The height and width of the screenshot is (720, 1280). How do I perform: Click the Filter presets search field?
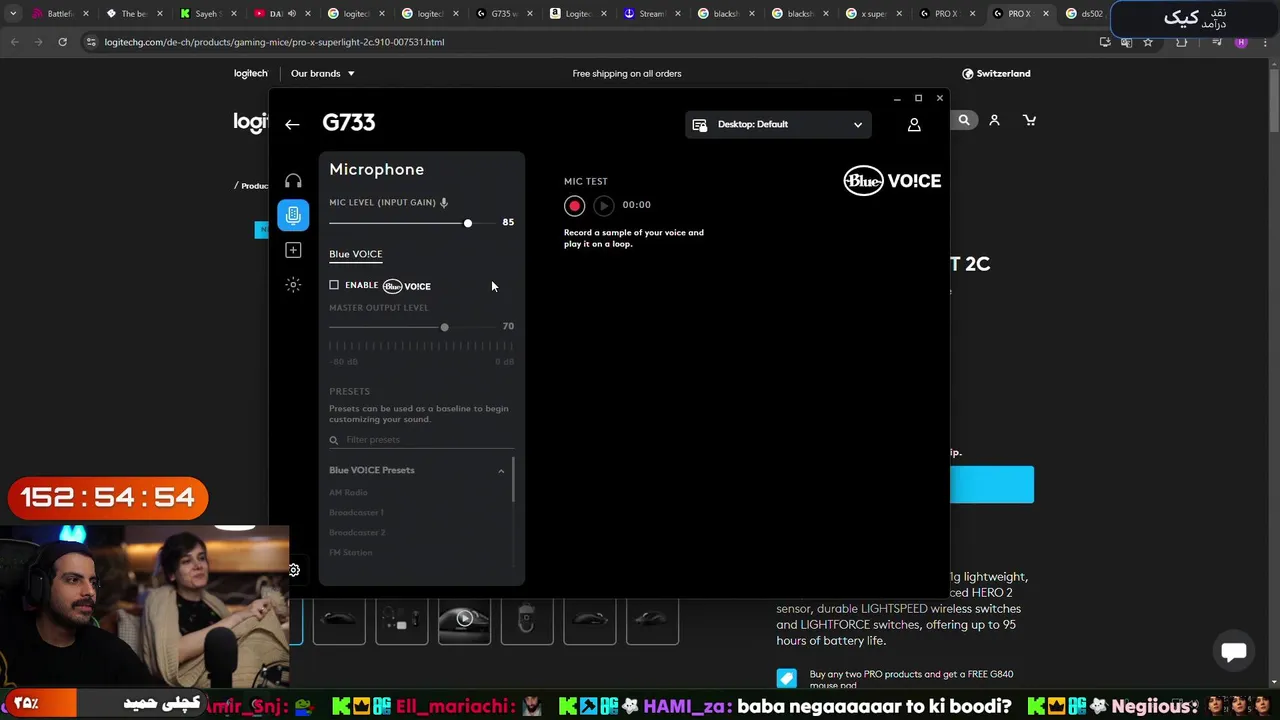click(x=421, y=440)
